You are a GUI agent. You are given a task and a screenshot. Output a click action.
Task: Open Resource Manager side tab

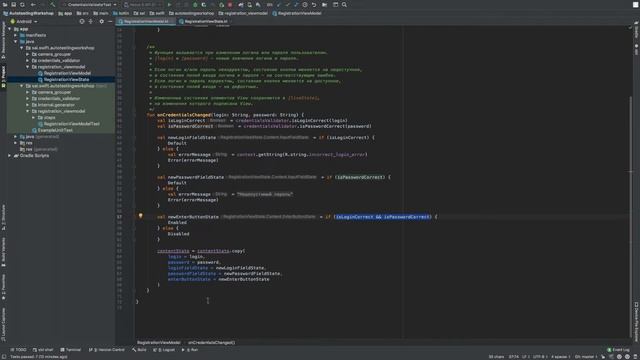[x=3, y=41]
